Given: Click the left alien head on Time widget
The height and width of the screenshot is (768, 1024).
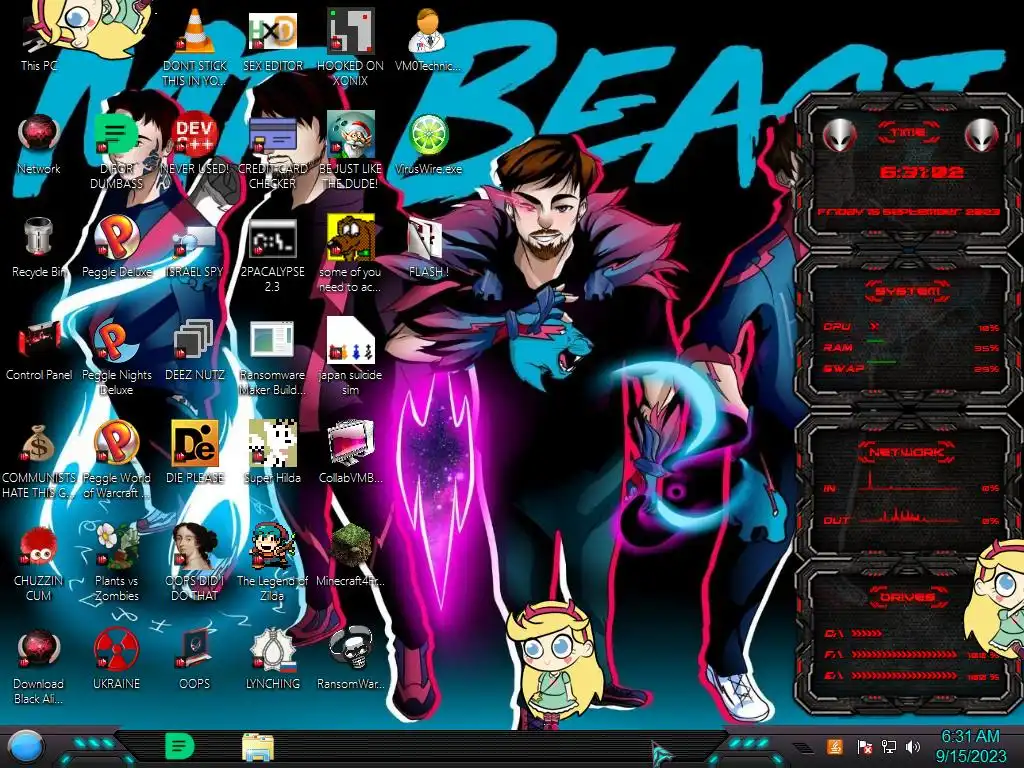Looking at the screenshot, I should (x=839, y=136).
